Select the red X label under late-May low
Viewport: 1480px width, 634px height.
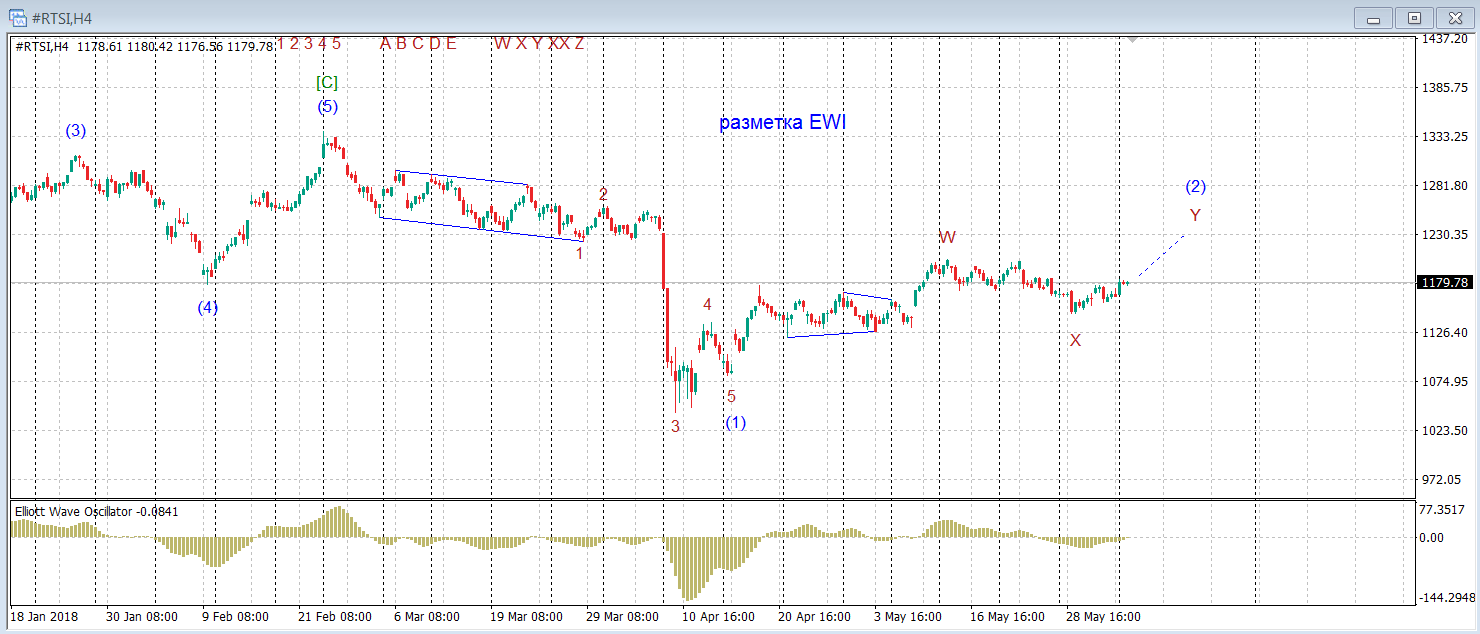click(1075, 340)
